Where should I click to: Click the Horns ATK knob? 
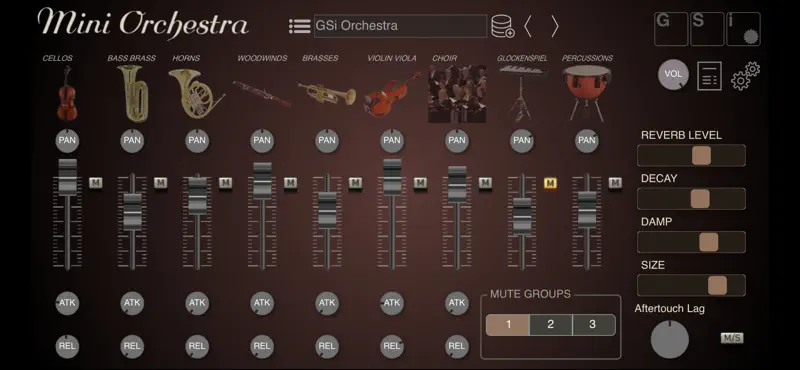[x=197, y=303]
